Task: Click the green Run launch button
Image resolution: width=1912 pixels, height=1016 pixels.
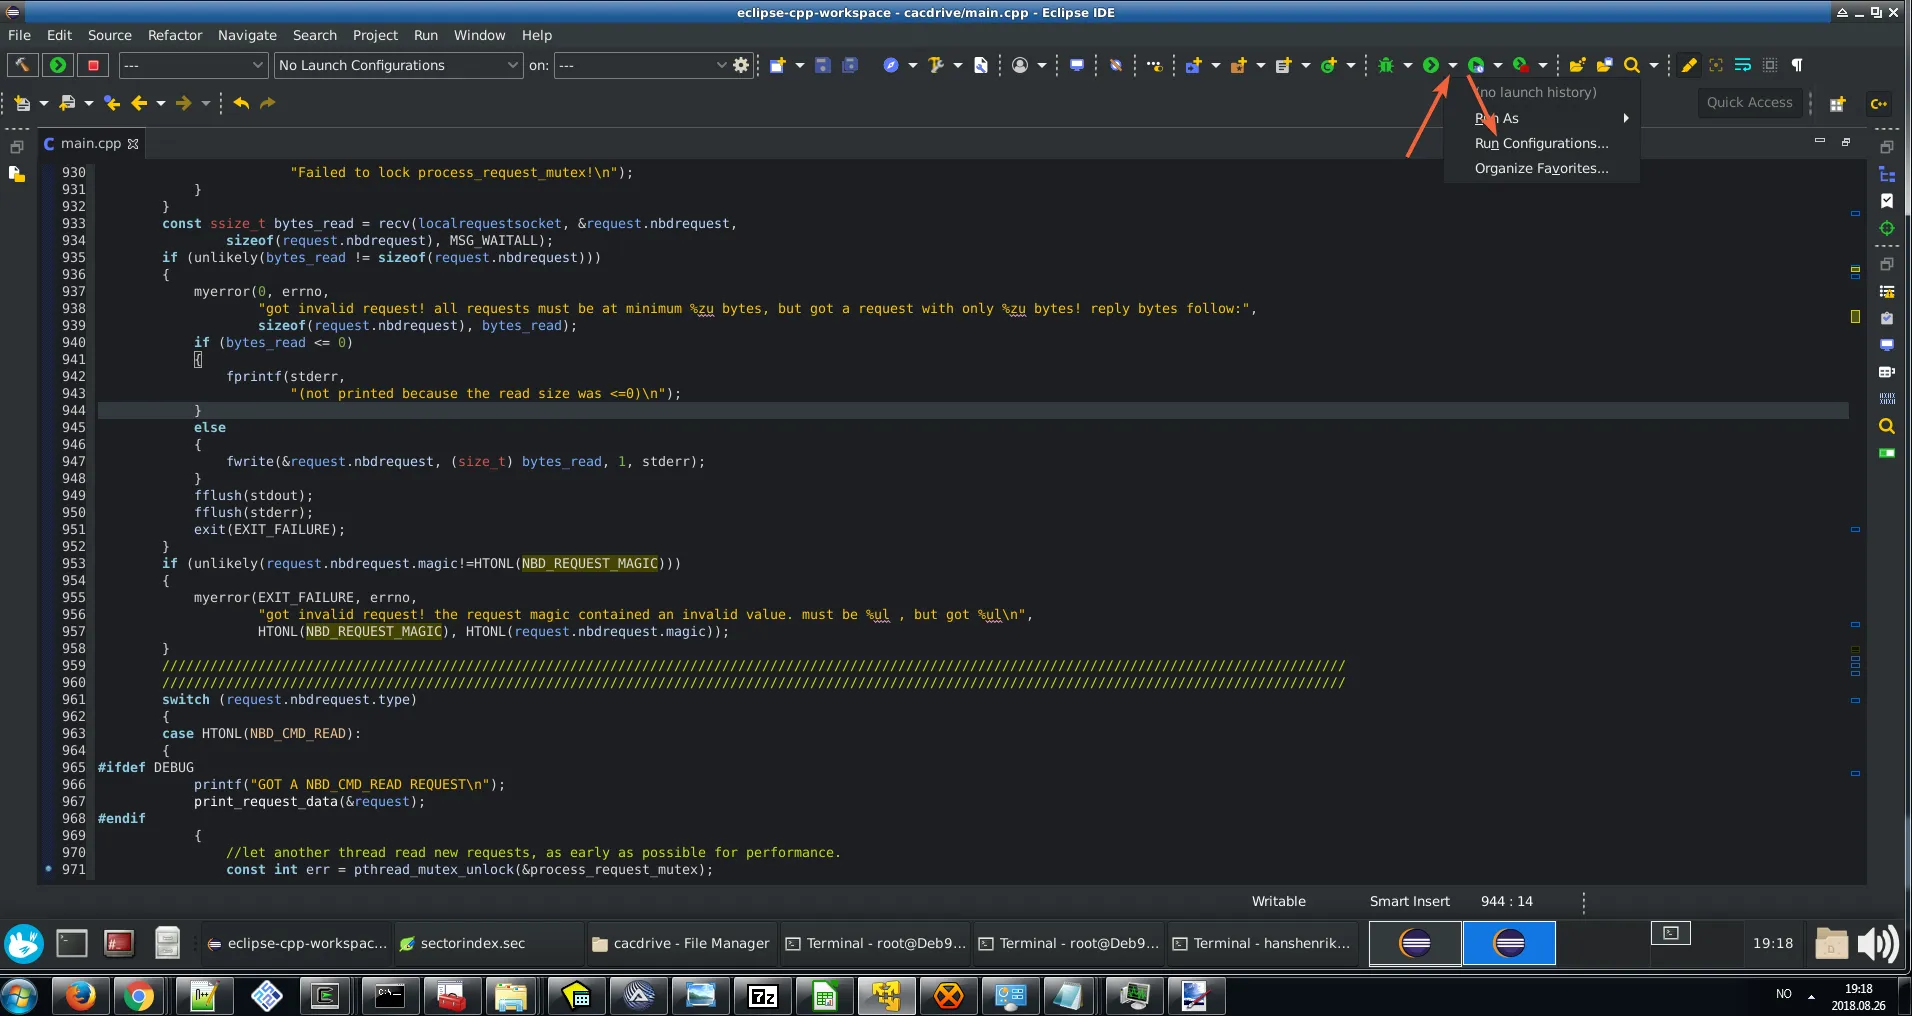Action: tap(58, 65)
